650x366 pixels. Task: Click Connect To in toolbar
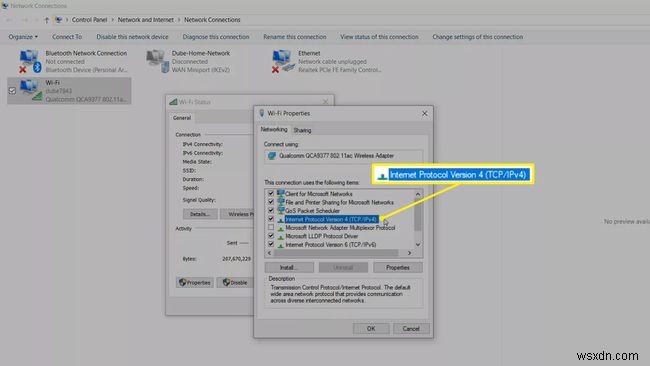click(67, 37)
